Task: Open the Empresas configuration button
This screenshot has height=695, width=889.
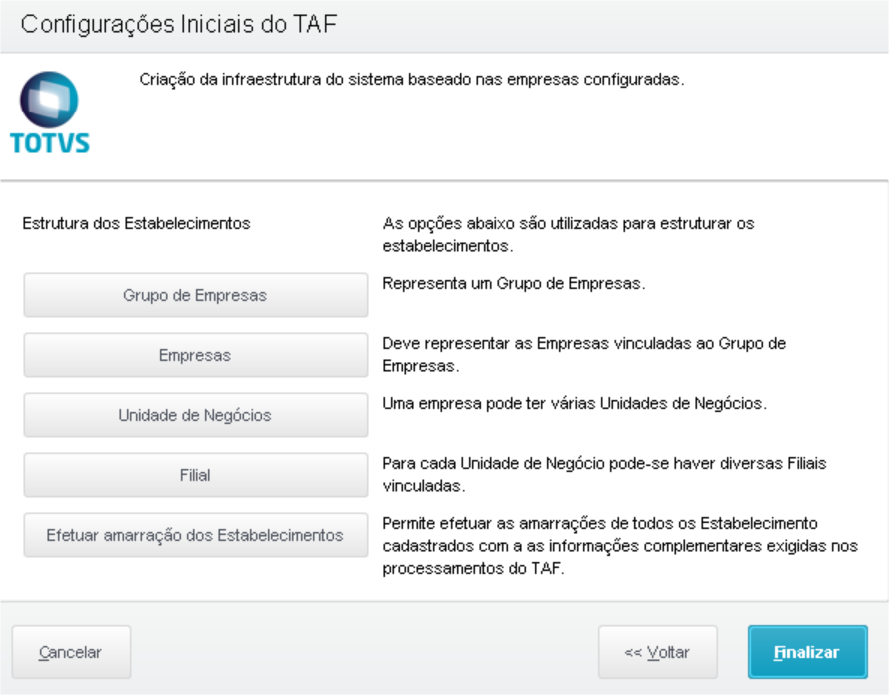Action: tap(196, 355)
